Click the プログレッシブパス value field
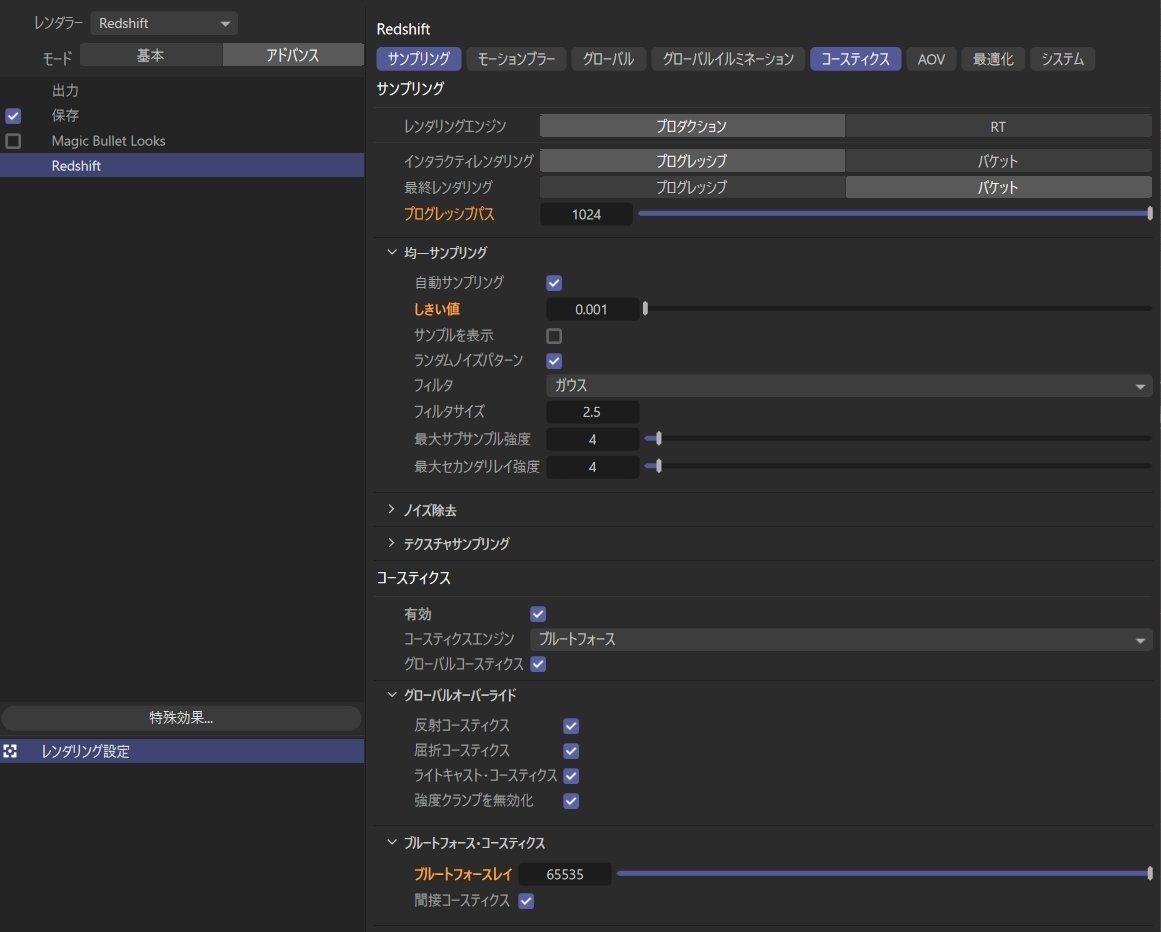Screen dimensions: 1161x932 (586, 214)
